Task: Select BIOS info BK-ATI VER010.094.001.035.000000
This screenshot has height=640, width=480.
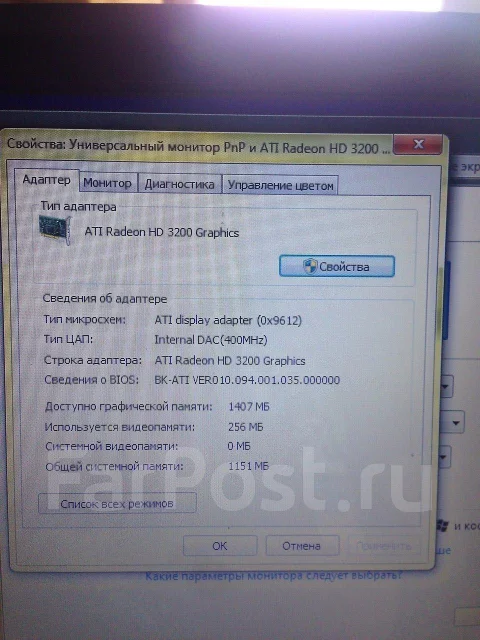Action: point(247,380)
